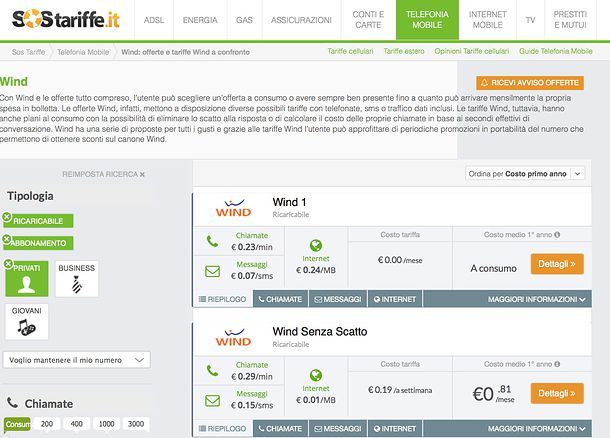Click the SosTariffe.it logo

click(x=66, y=19)
